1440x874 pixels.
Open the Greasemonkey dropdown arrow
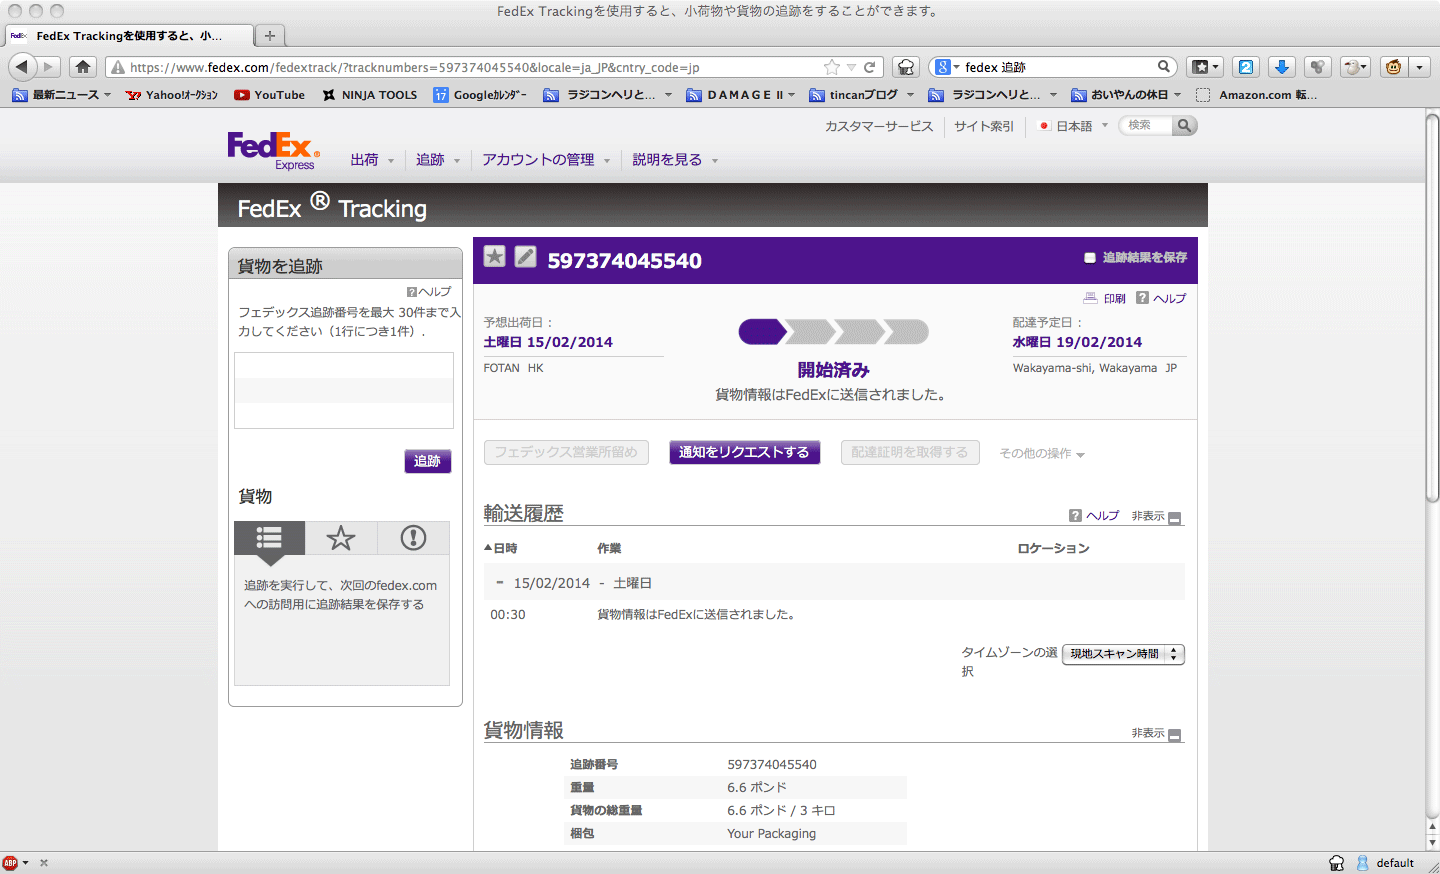[1420, 67]
